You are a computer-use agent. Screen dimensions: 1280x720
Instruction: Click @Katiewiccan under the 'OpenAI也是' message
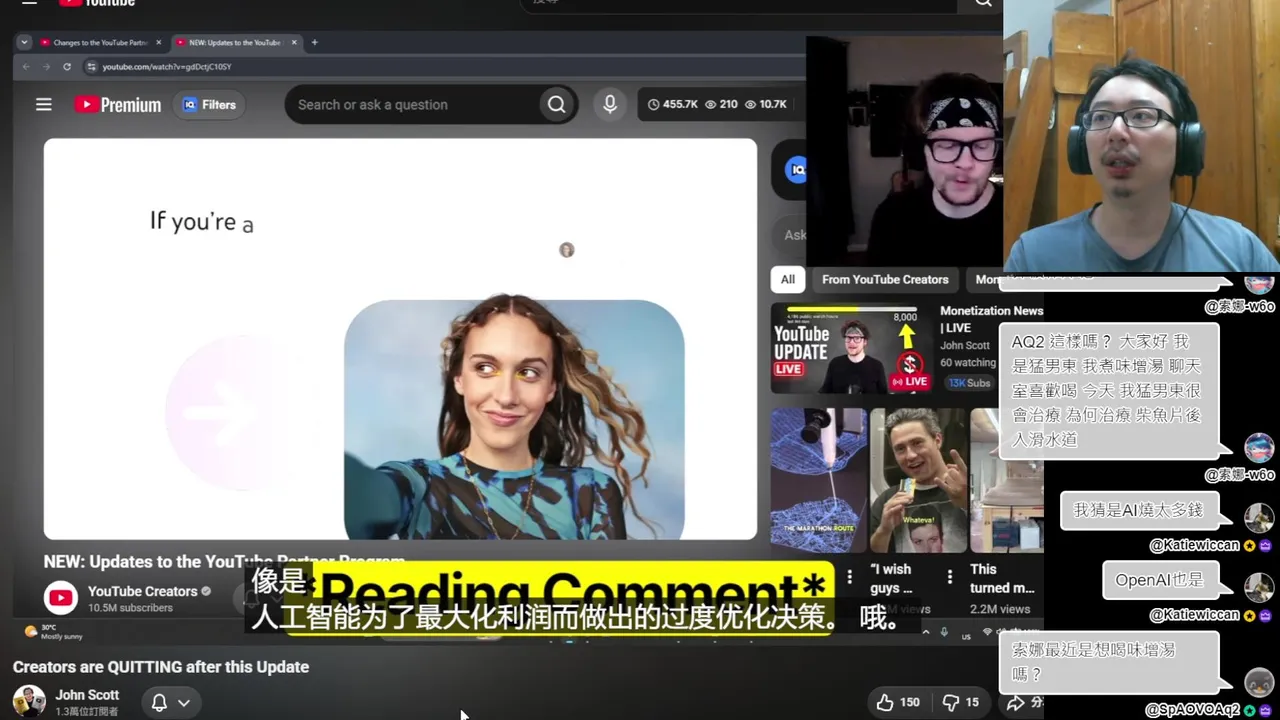pos(1194,615)
